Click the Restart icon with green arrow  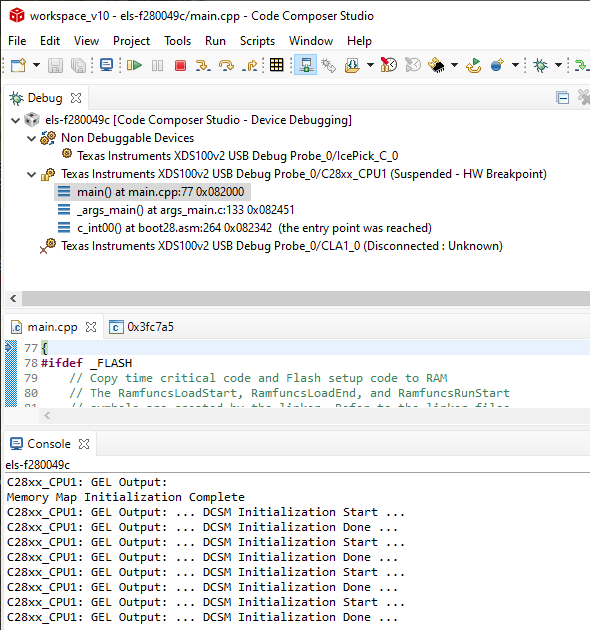point(474,65)
